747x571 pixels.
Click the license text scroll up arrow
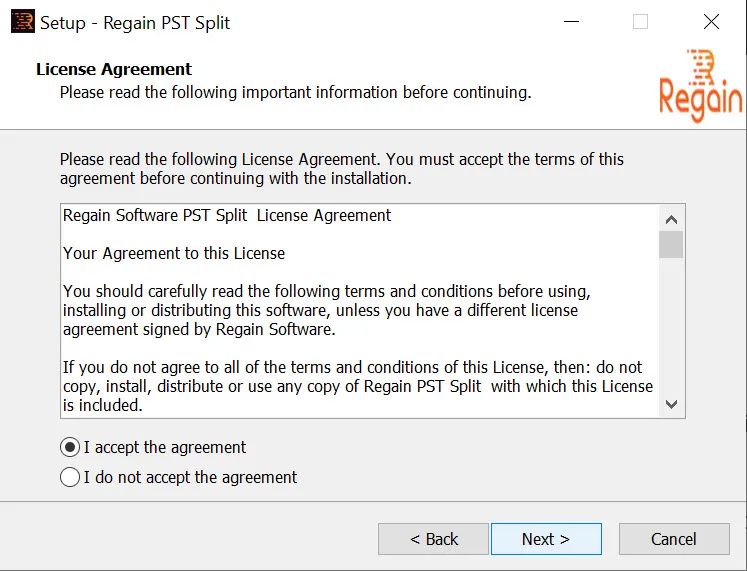click(x=671, y=220)
